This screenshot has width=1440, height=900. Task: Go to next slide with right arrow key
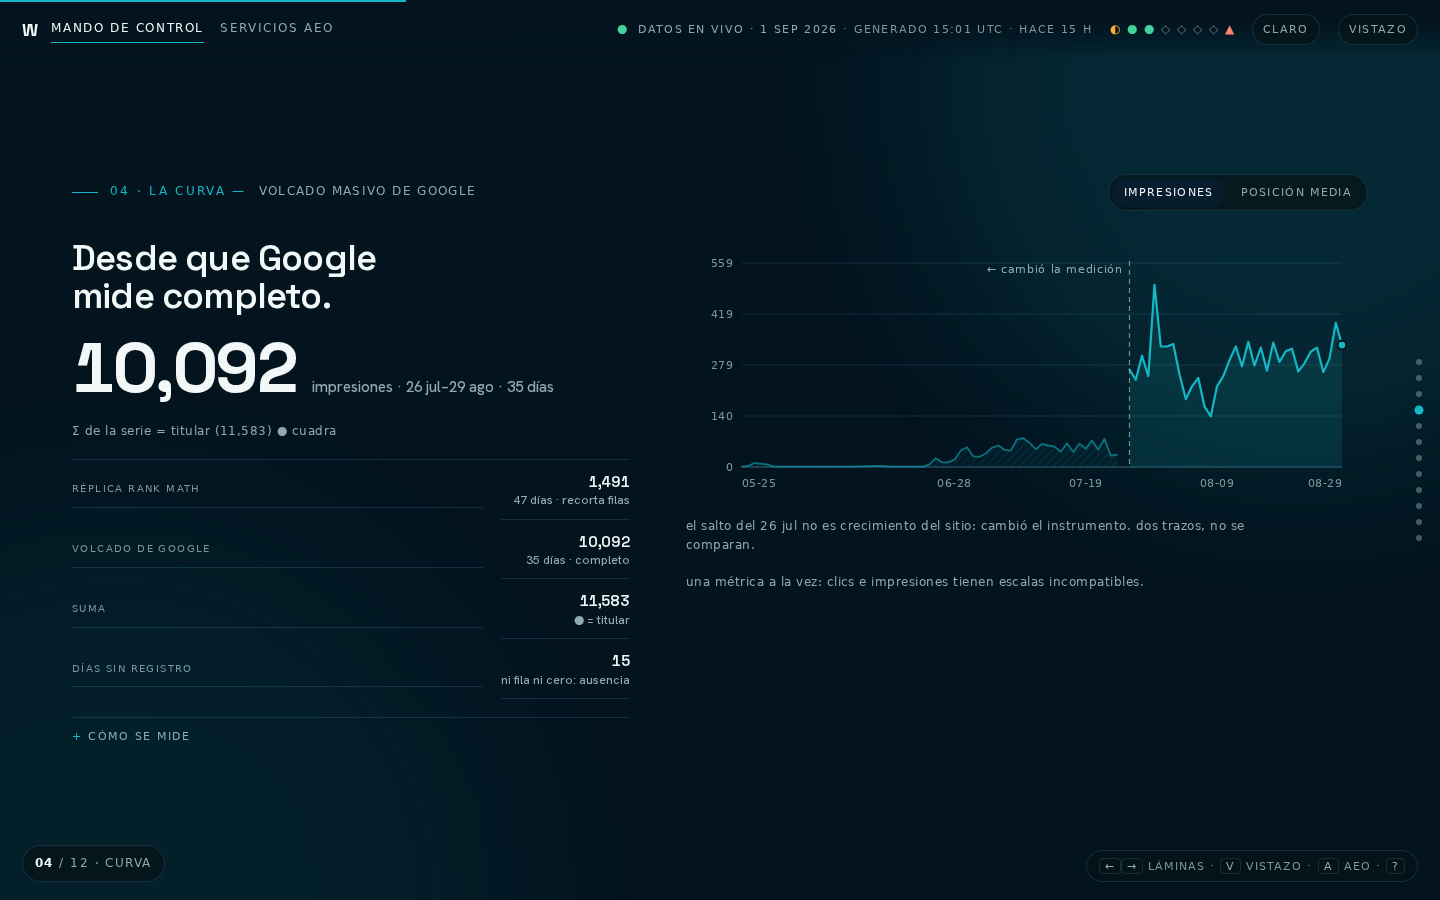[x=1132, y=866]
